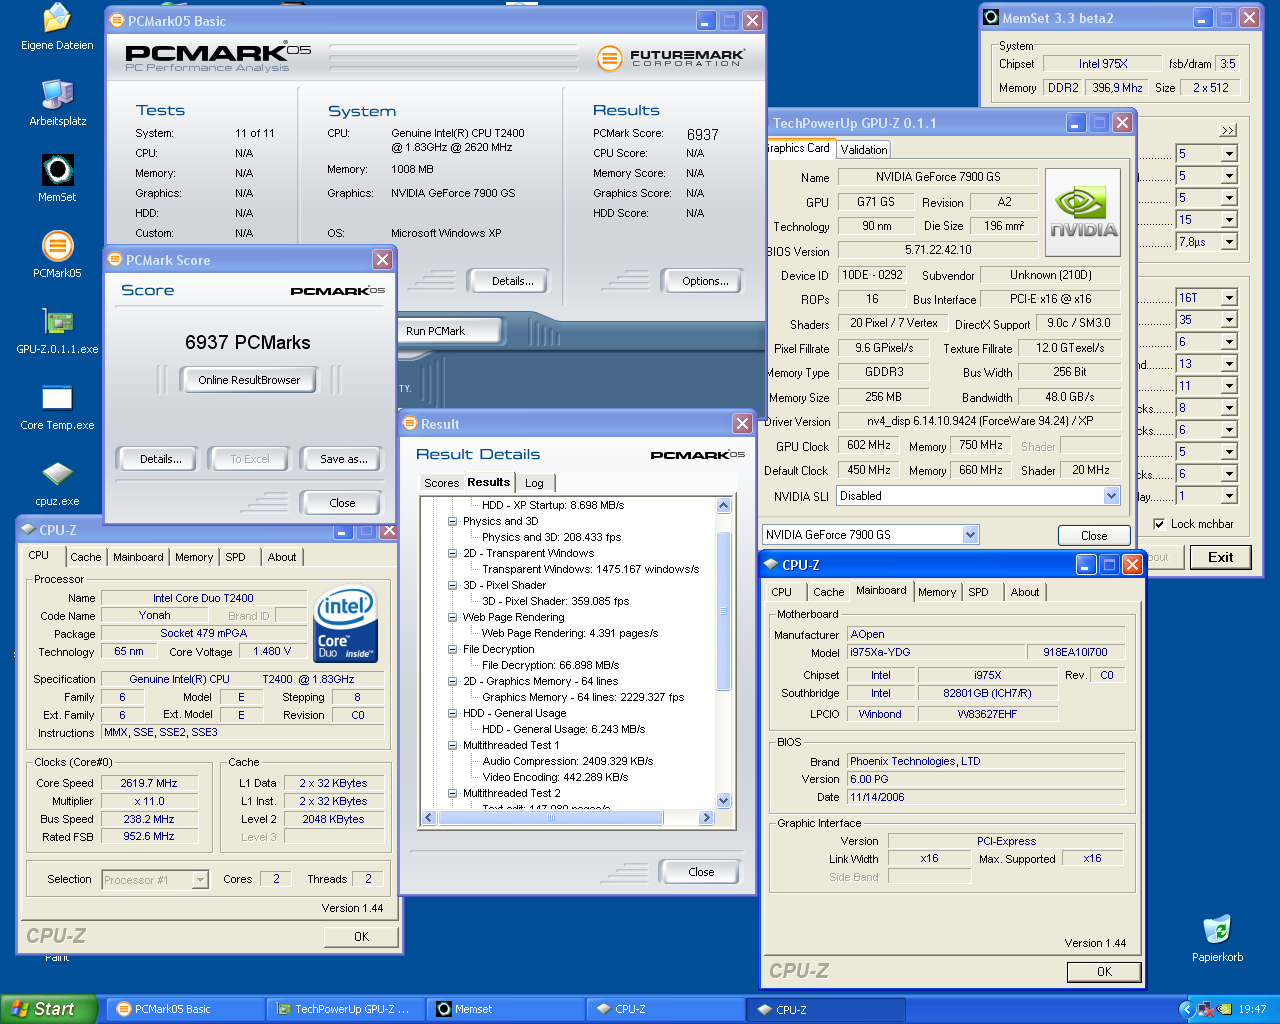
Task: Open Memory tab in right CPU-Z window
Action: (x=937, y=592)
